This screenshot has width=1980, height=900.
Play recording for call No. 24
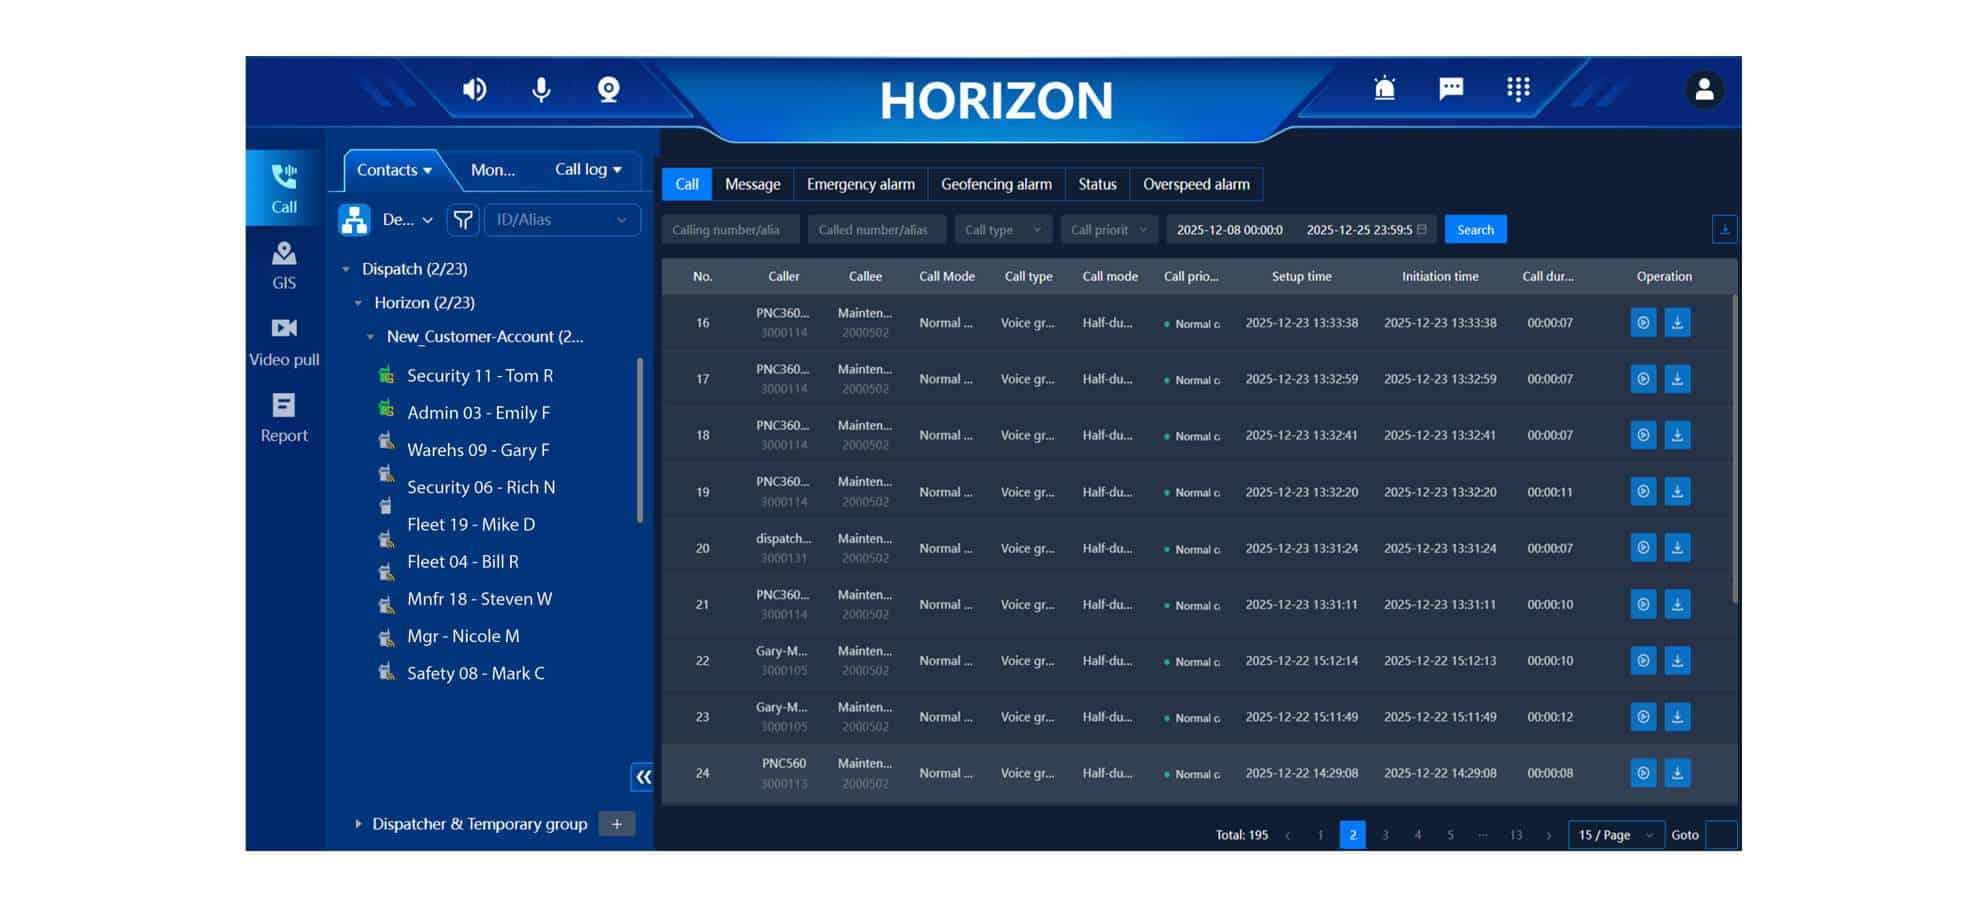pyautogui.click(x=1642, y=773)
